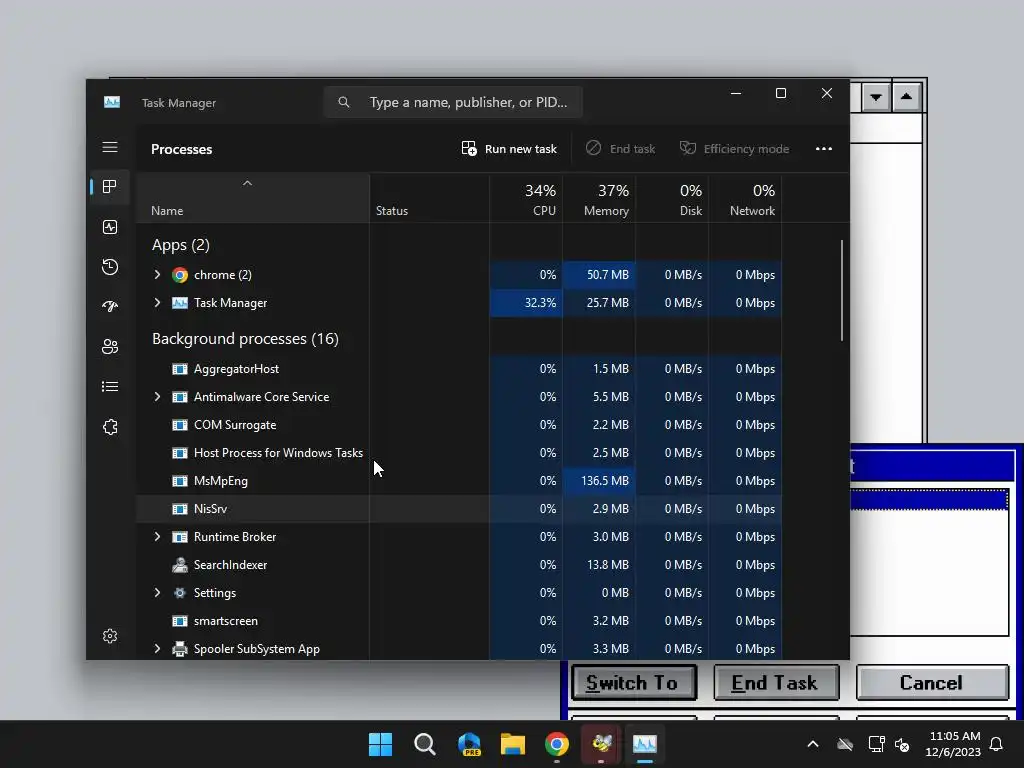Focus the name, publisher, or PID search field

[453, 102]
